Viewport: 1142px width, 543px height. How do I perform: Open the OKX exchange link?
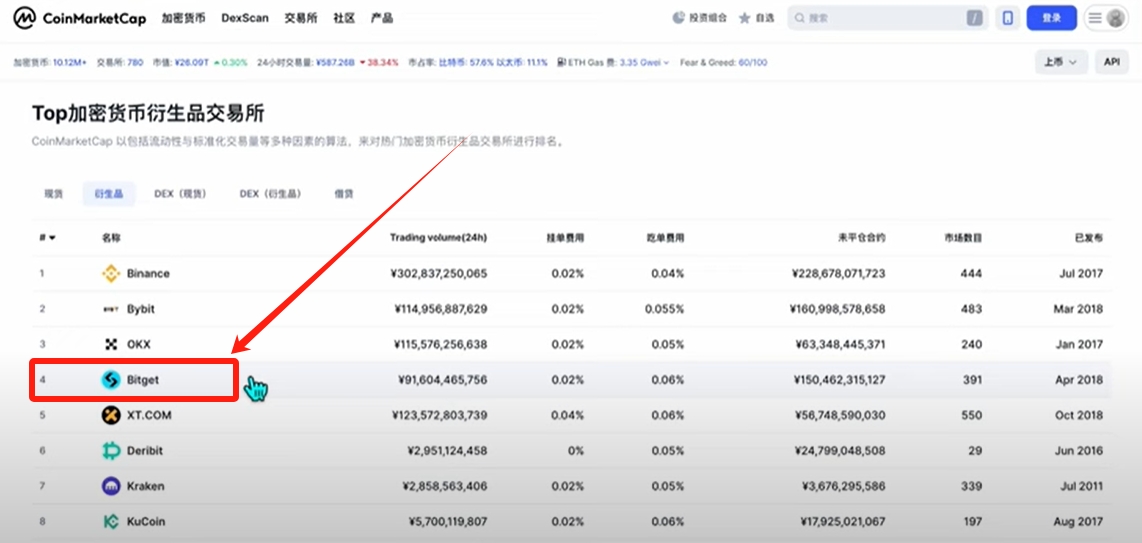click(x=138, y=344)
